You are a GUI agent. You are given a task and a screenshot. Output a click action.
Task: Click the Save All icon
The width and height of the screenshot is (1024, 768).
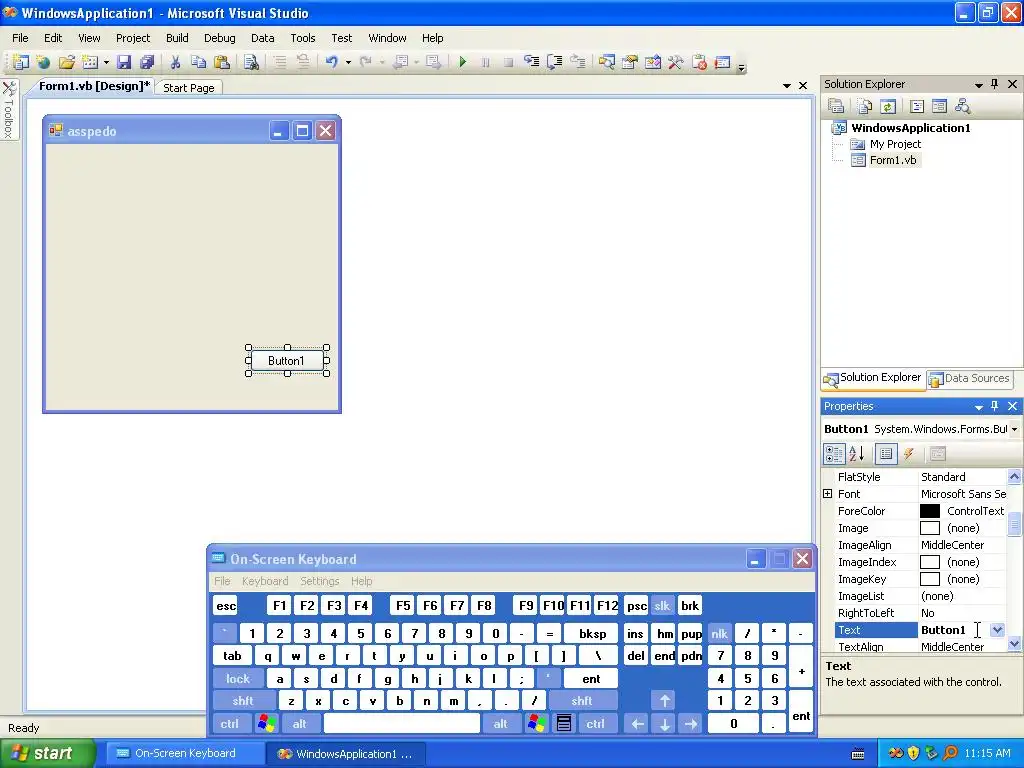(148, 62)
